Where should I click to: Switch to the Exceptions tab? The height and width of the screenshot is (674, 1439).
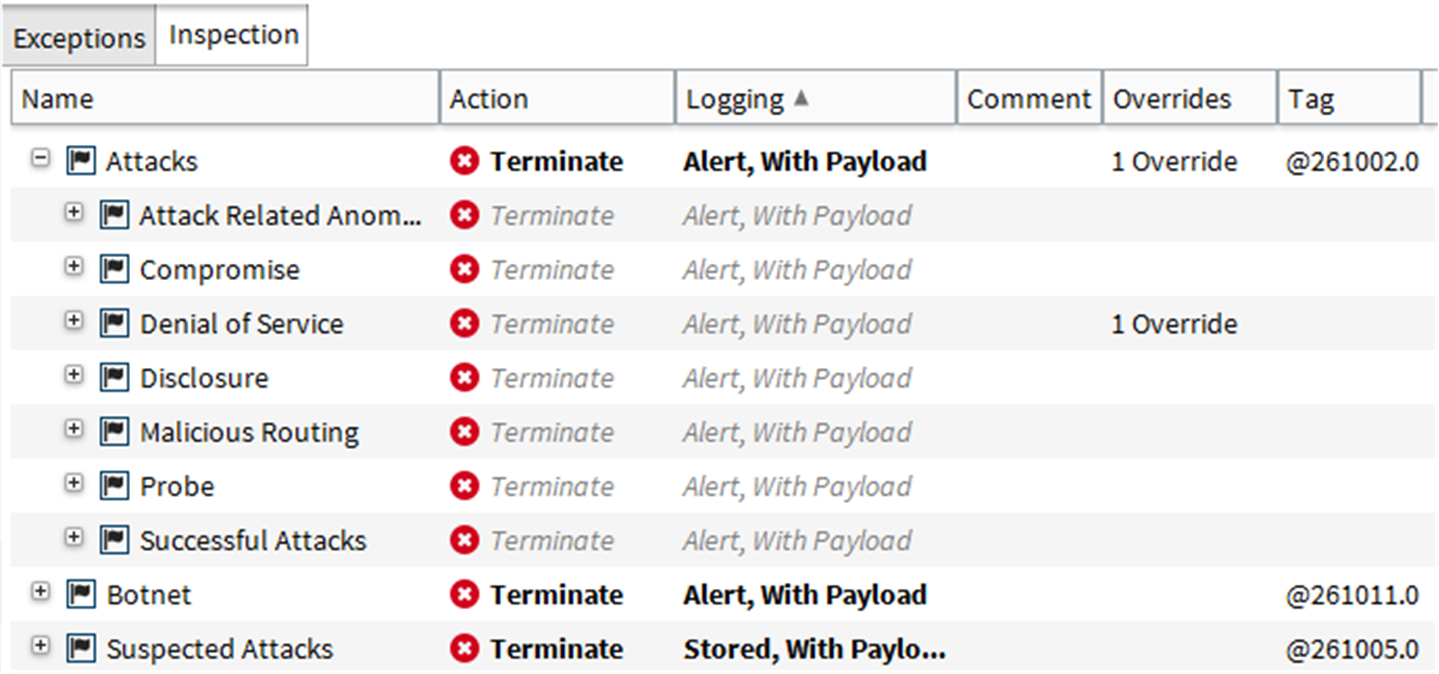click(79, 39)
